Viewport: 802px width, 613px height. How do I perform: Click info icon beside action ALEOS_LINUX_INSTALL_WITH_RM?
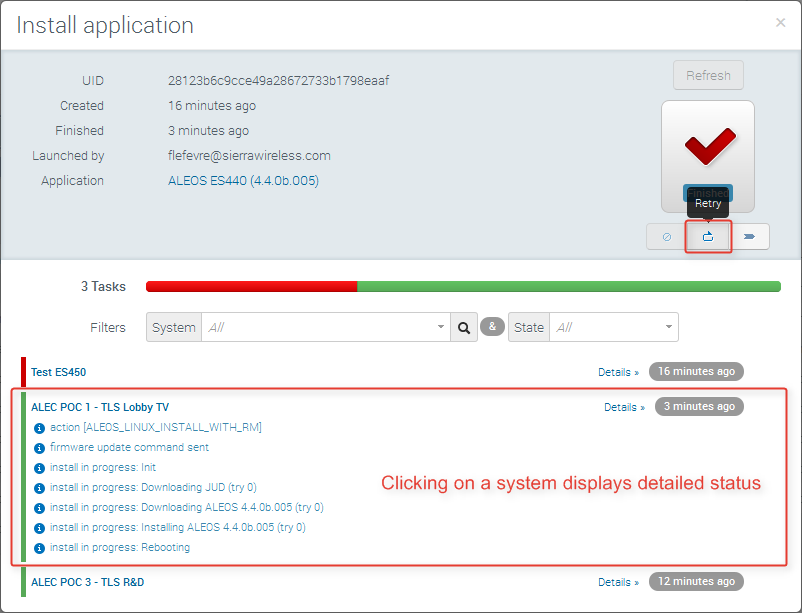point(40,428)
